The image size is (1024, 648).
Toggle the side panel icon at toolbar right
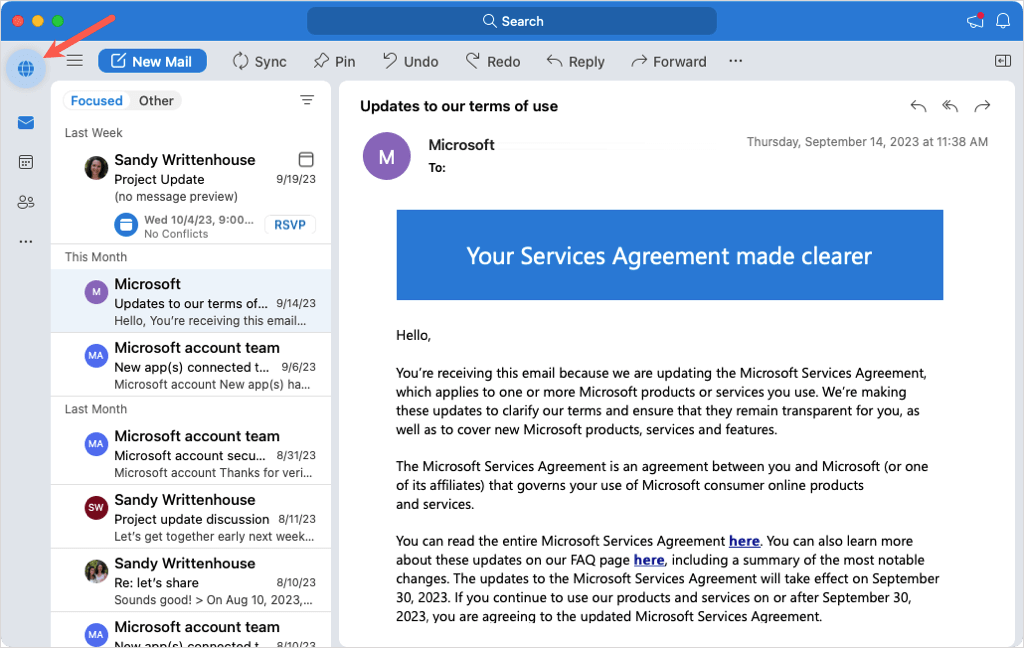(1002, 61)
